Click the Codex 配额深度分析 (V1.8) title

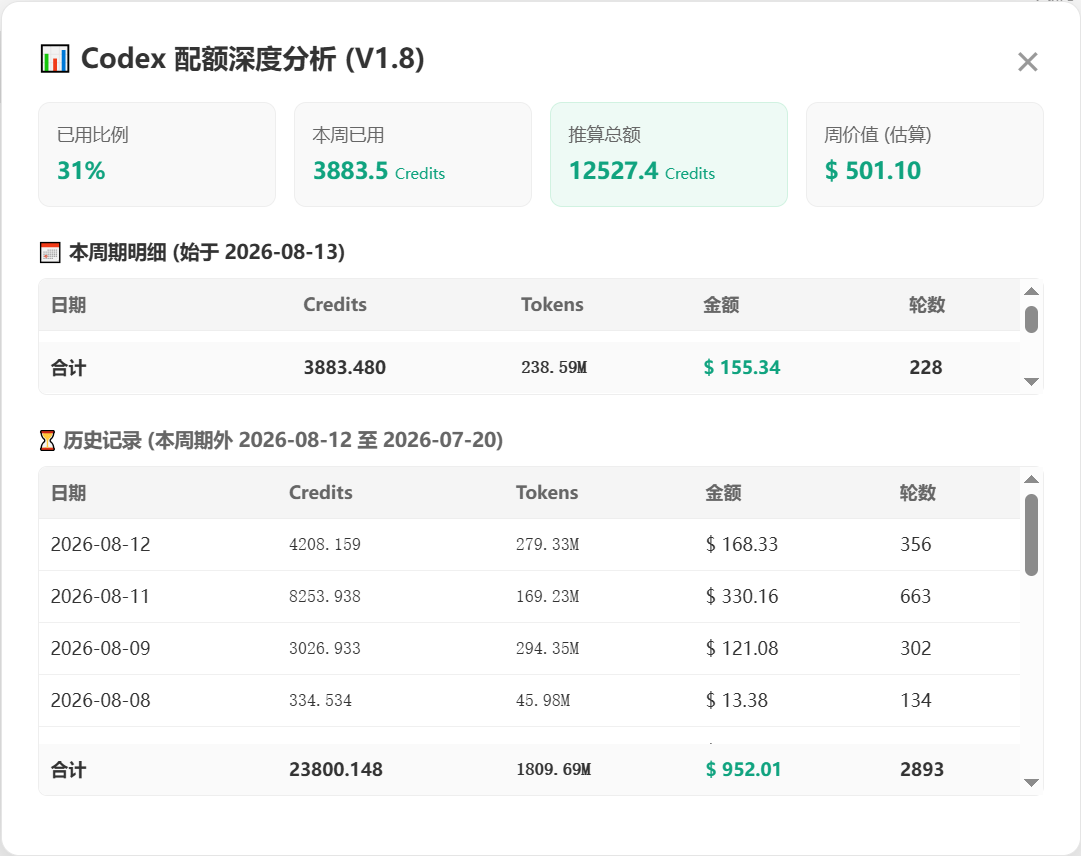[x=252, y=59]
